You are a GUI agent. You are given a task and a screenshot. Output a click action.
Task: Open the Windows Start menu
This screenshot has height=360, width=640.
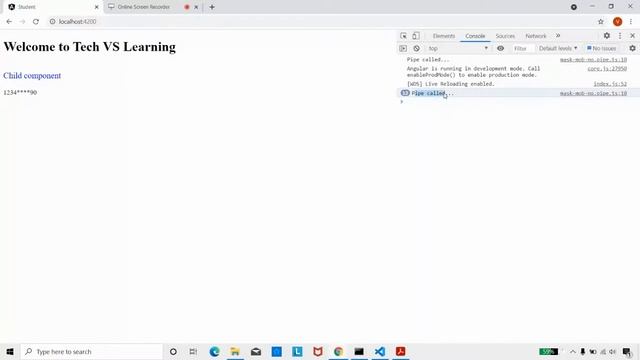coord(10,351)
